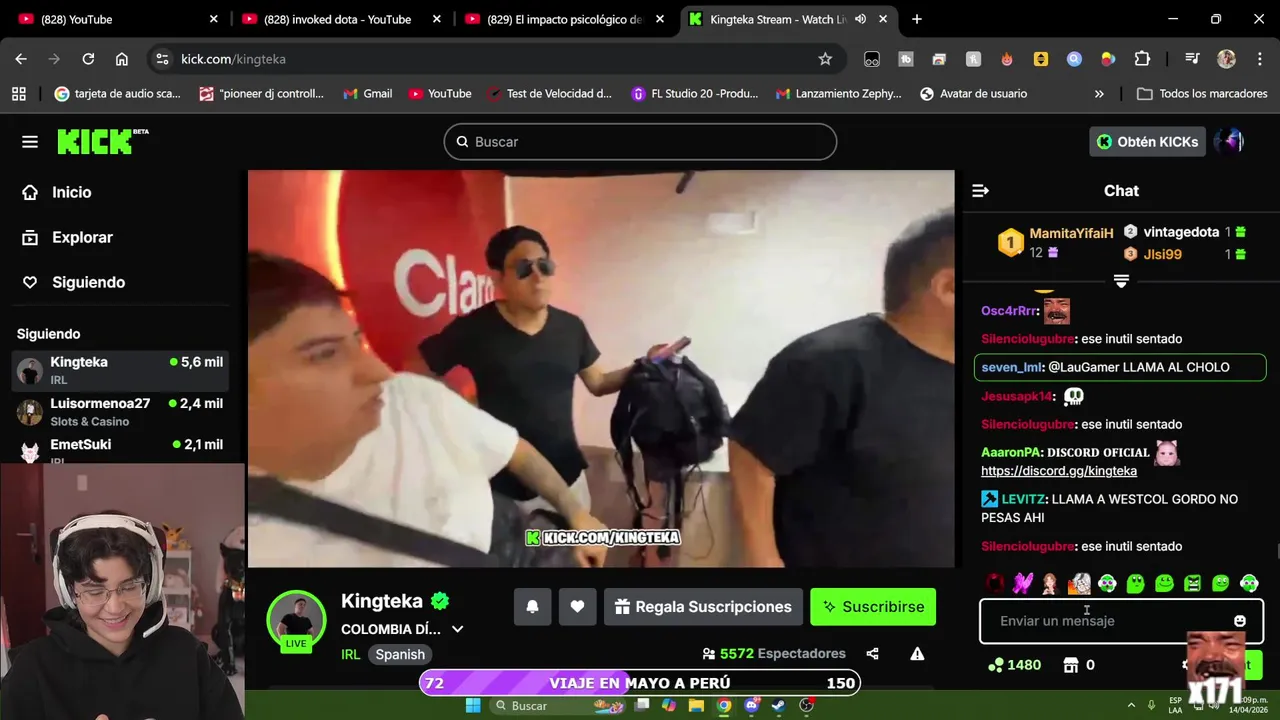Image resolution: width=1280 pixels, height=720 pixels.
Task: Click the seven_lml highlighted chat message
Action: pos(1120,367)
